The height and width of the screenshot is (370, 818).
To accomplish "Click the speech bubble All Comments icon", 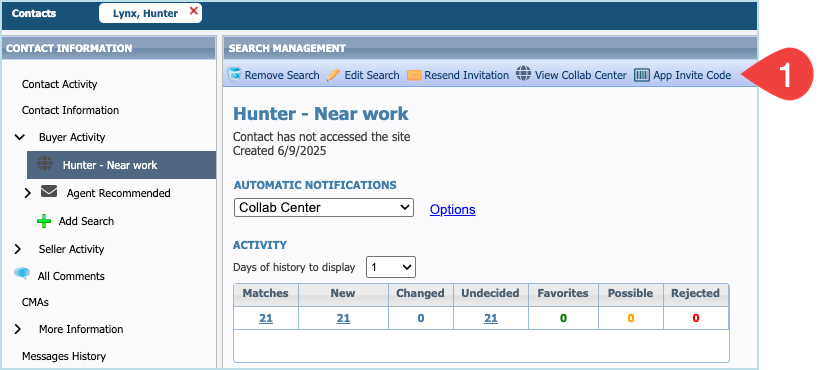I will (22, 274).
